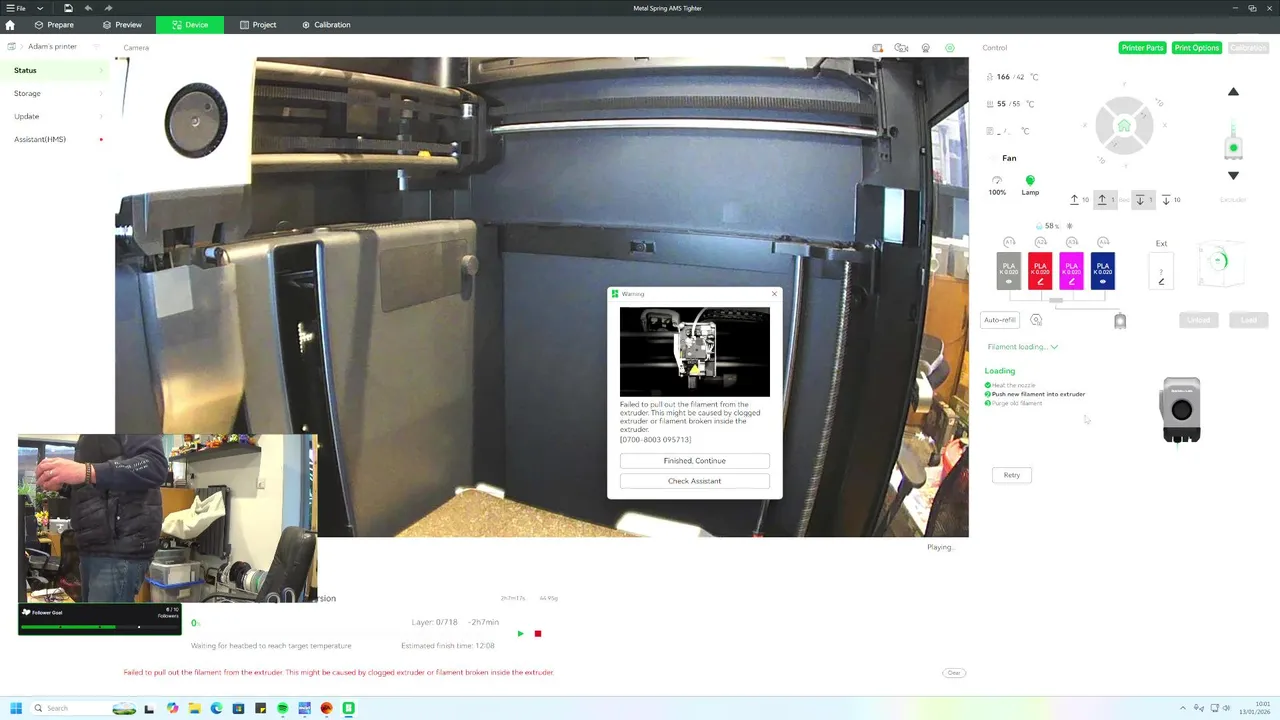Select the dark blue PLA filament slot A4
Viewport: 1280px width, 720px height.
tap(1103, 271)
